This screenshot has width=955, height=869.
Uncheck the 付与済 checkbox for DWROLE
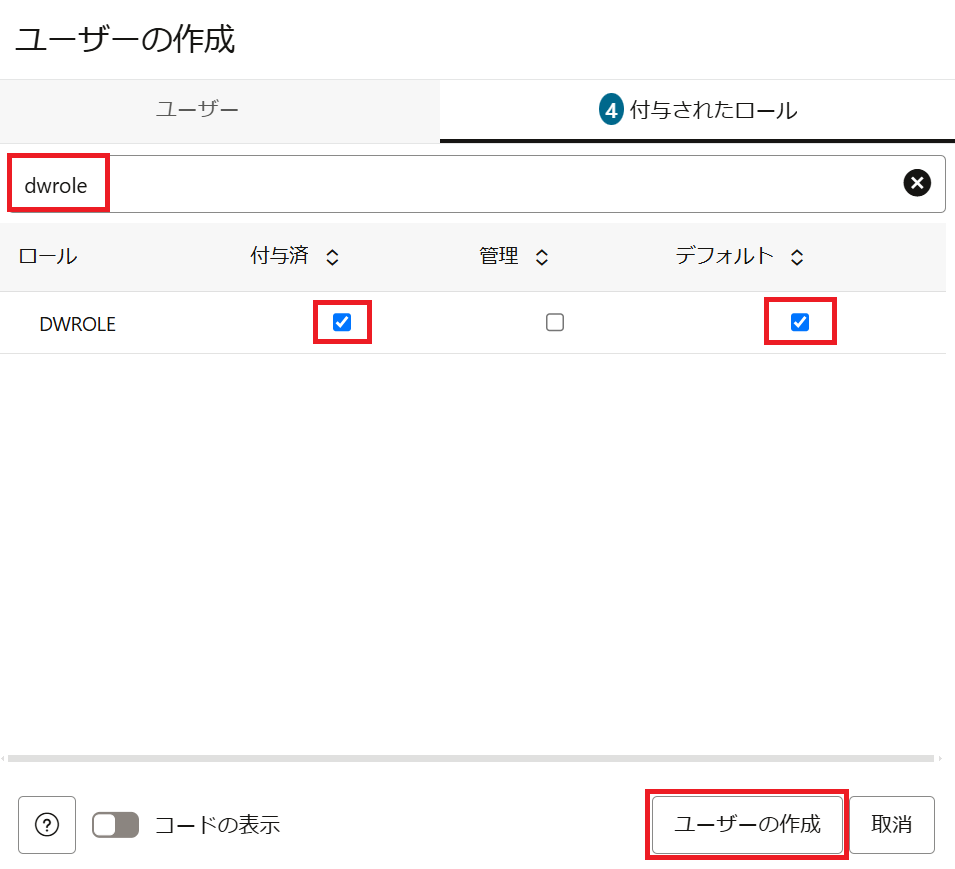pos(342,322)
